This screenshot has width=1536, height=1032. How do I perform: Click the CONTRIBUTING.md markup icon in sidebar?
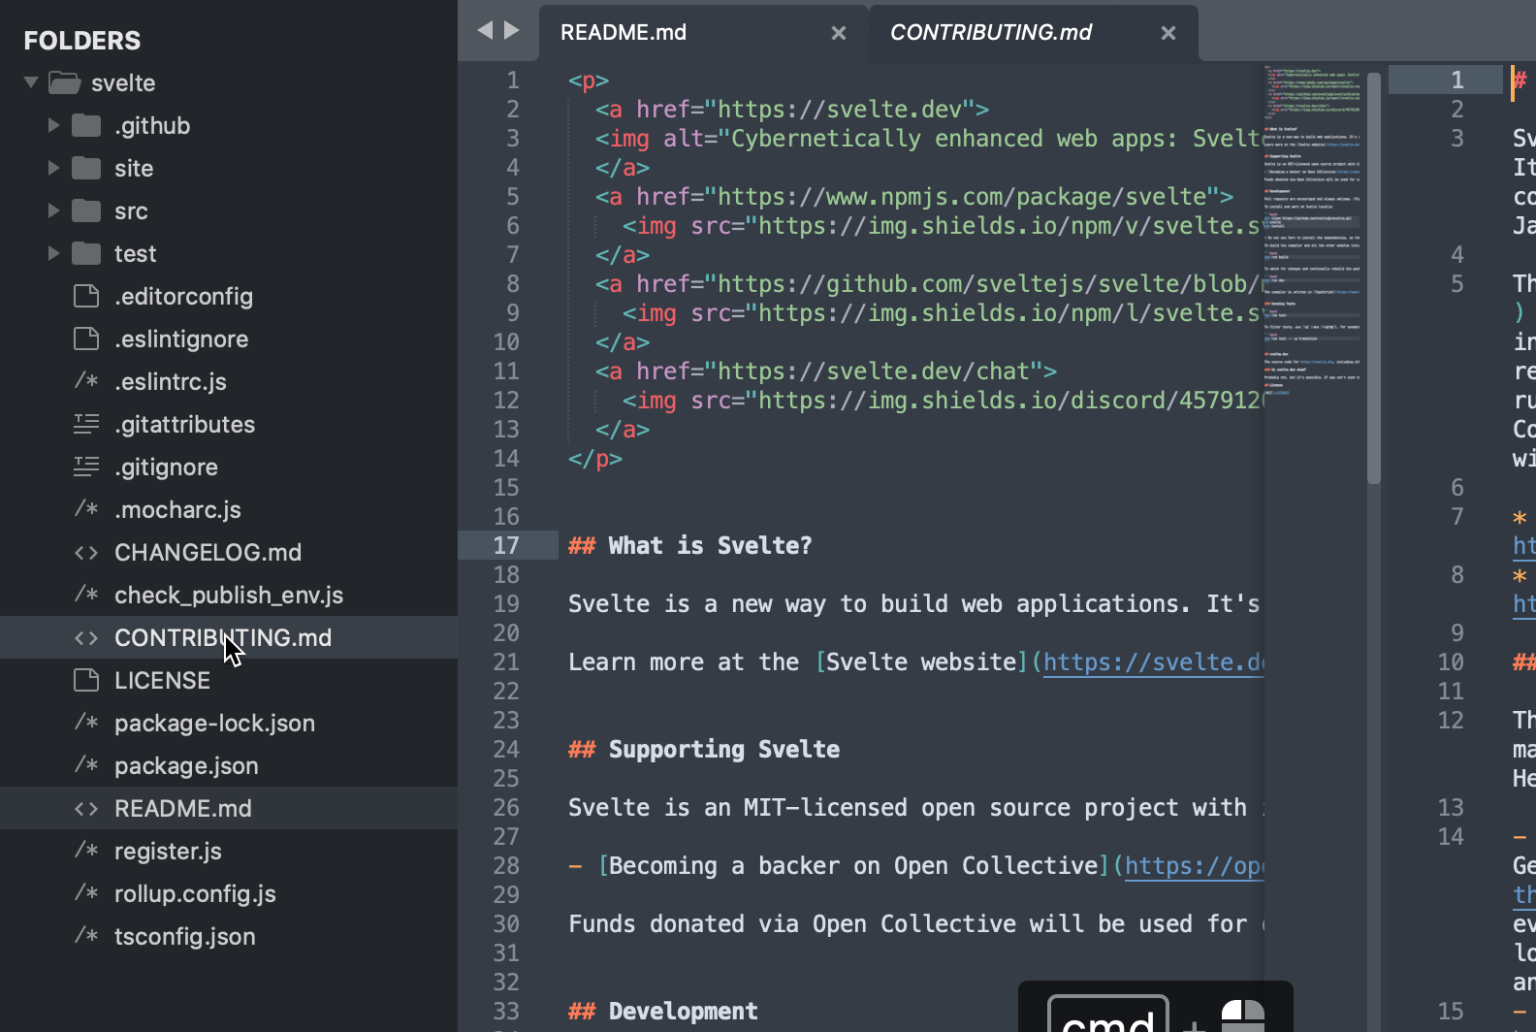coord(87,637)
